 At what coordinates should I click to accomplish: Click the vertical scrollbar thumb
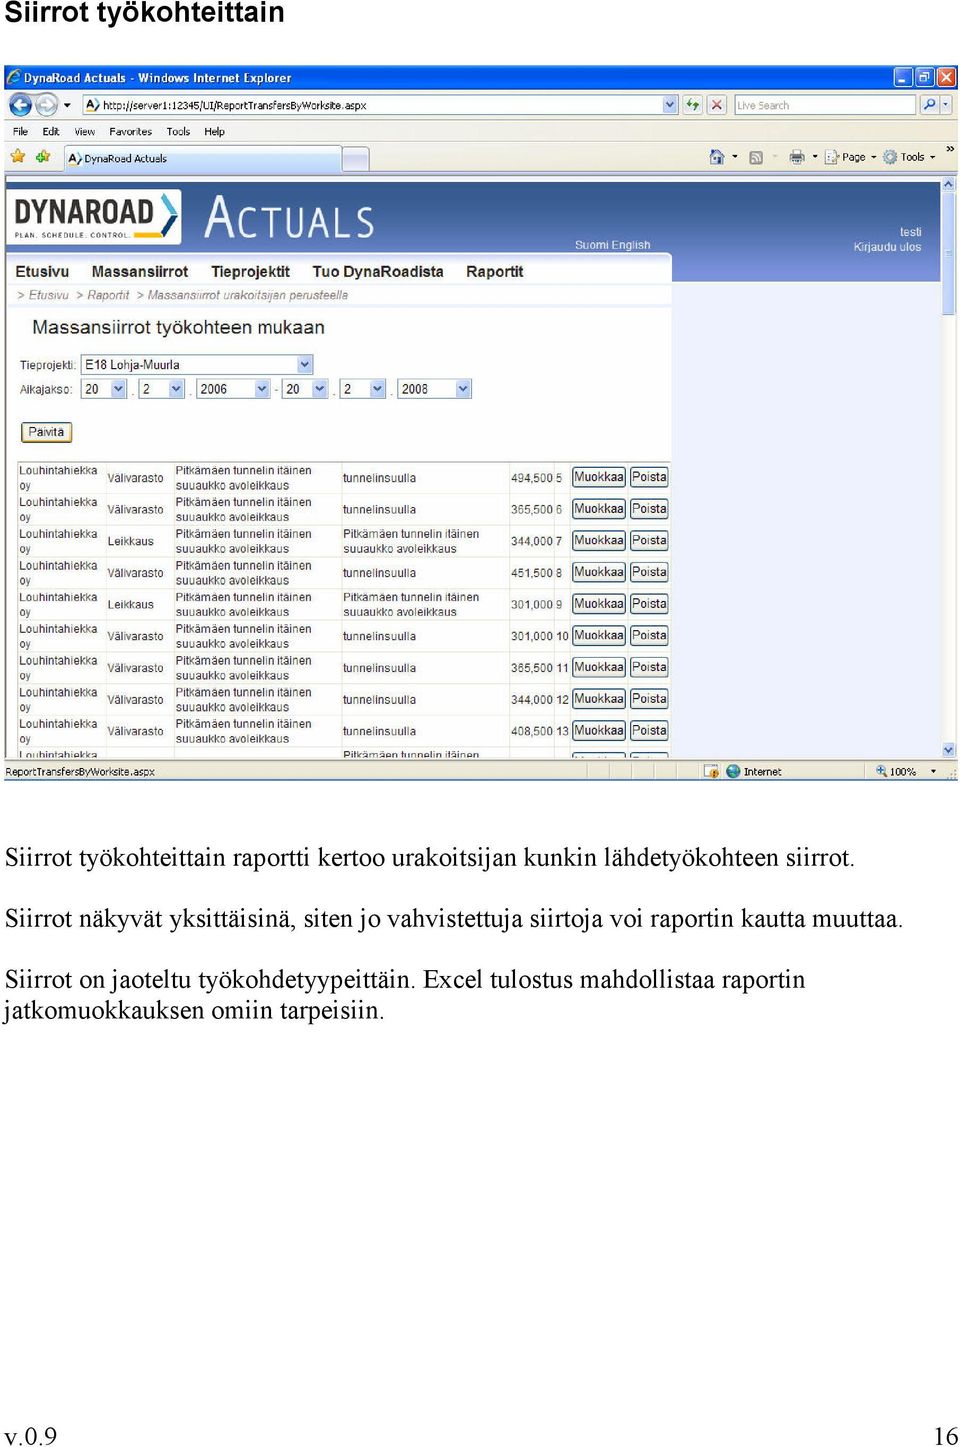[949, 253]
